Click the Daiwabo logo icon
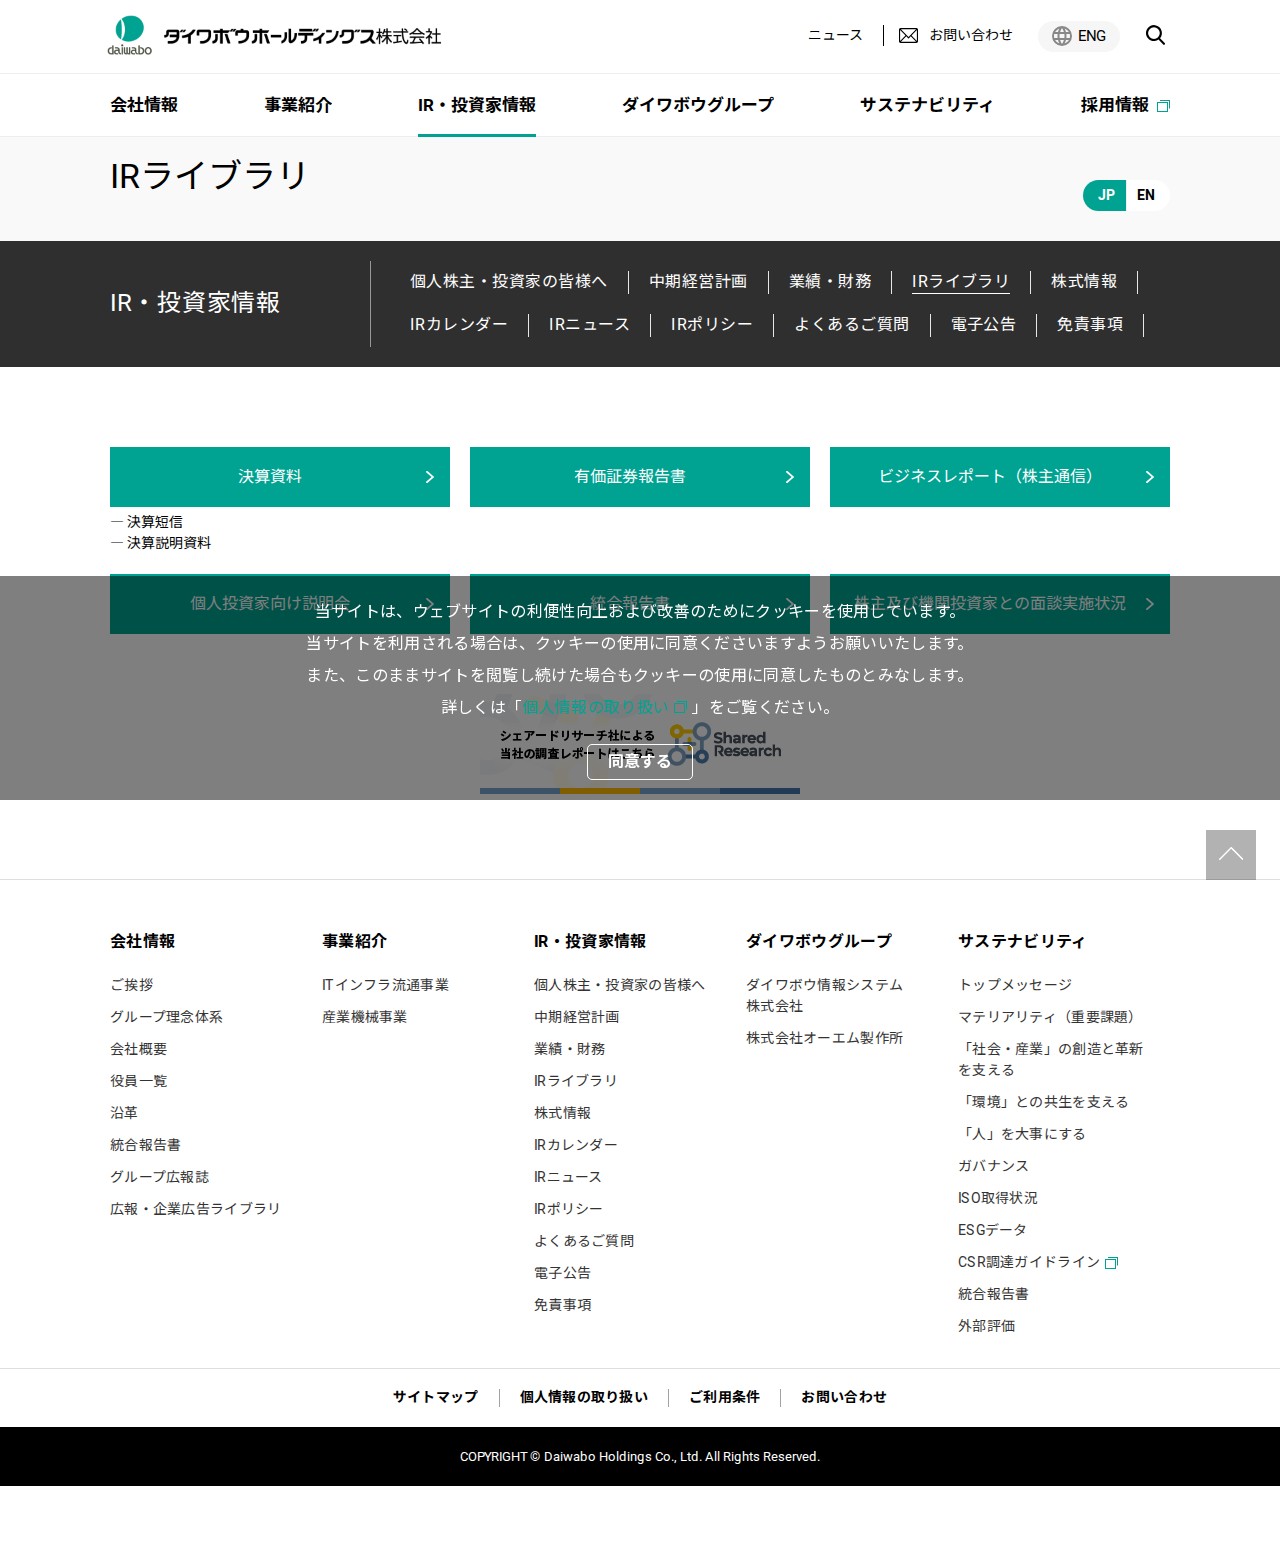The width and height of the screenshot is (1280, 1563). coord(130,35)
